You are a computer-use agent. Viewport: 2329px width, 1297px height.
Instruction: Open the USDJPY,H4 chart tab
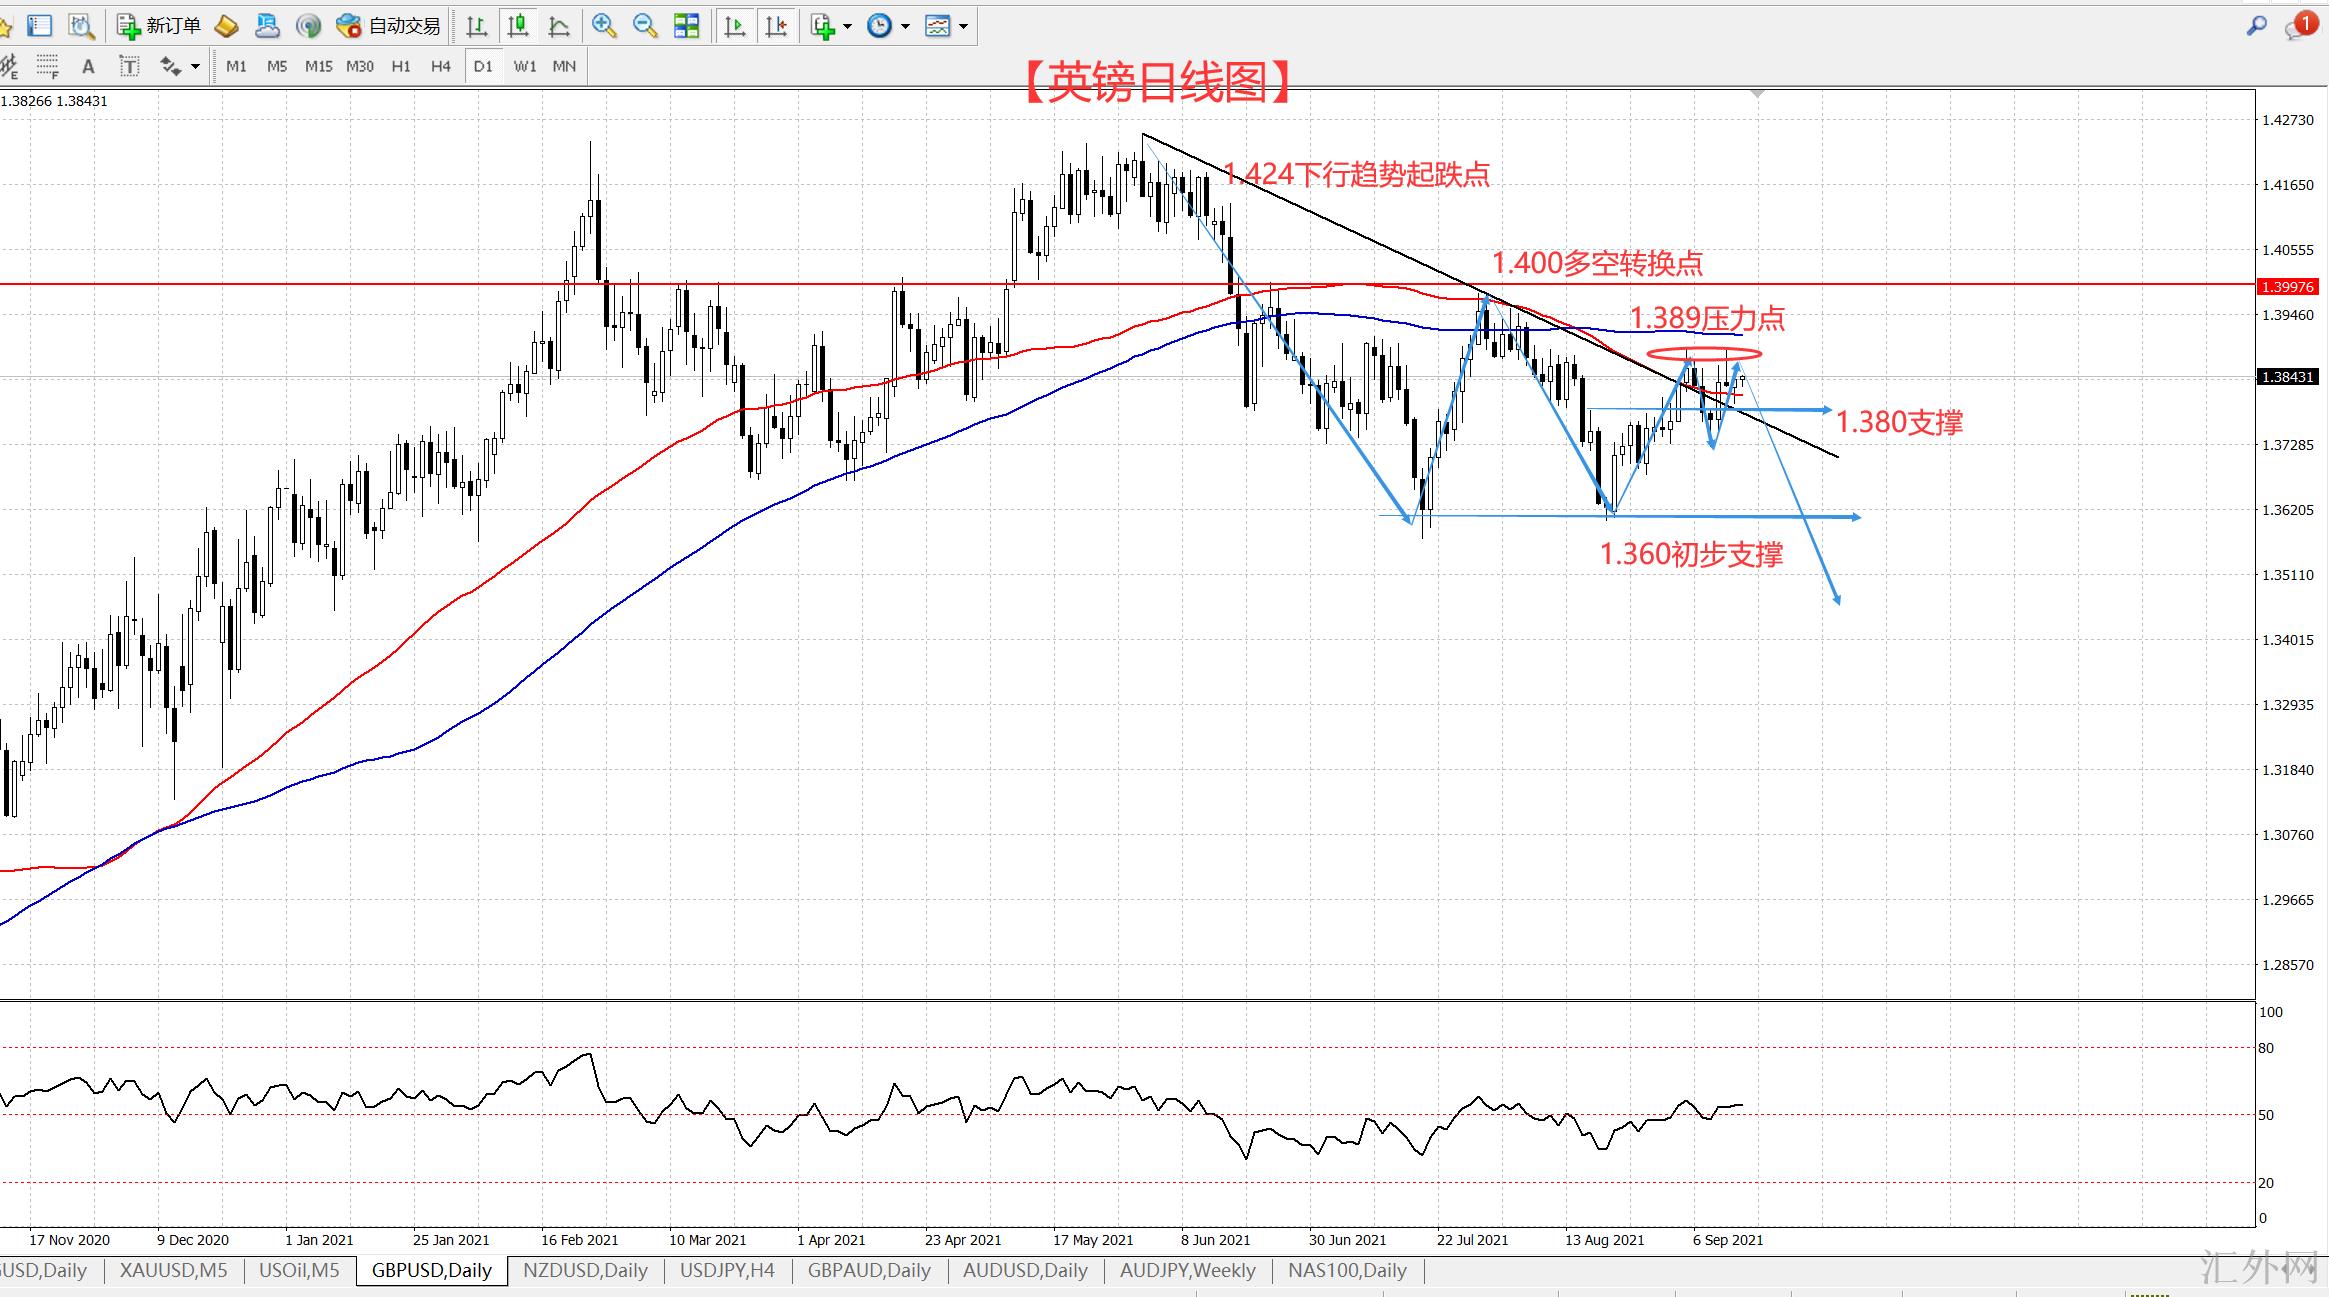click(727, 1270)
